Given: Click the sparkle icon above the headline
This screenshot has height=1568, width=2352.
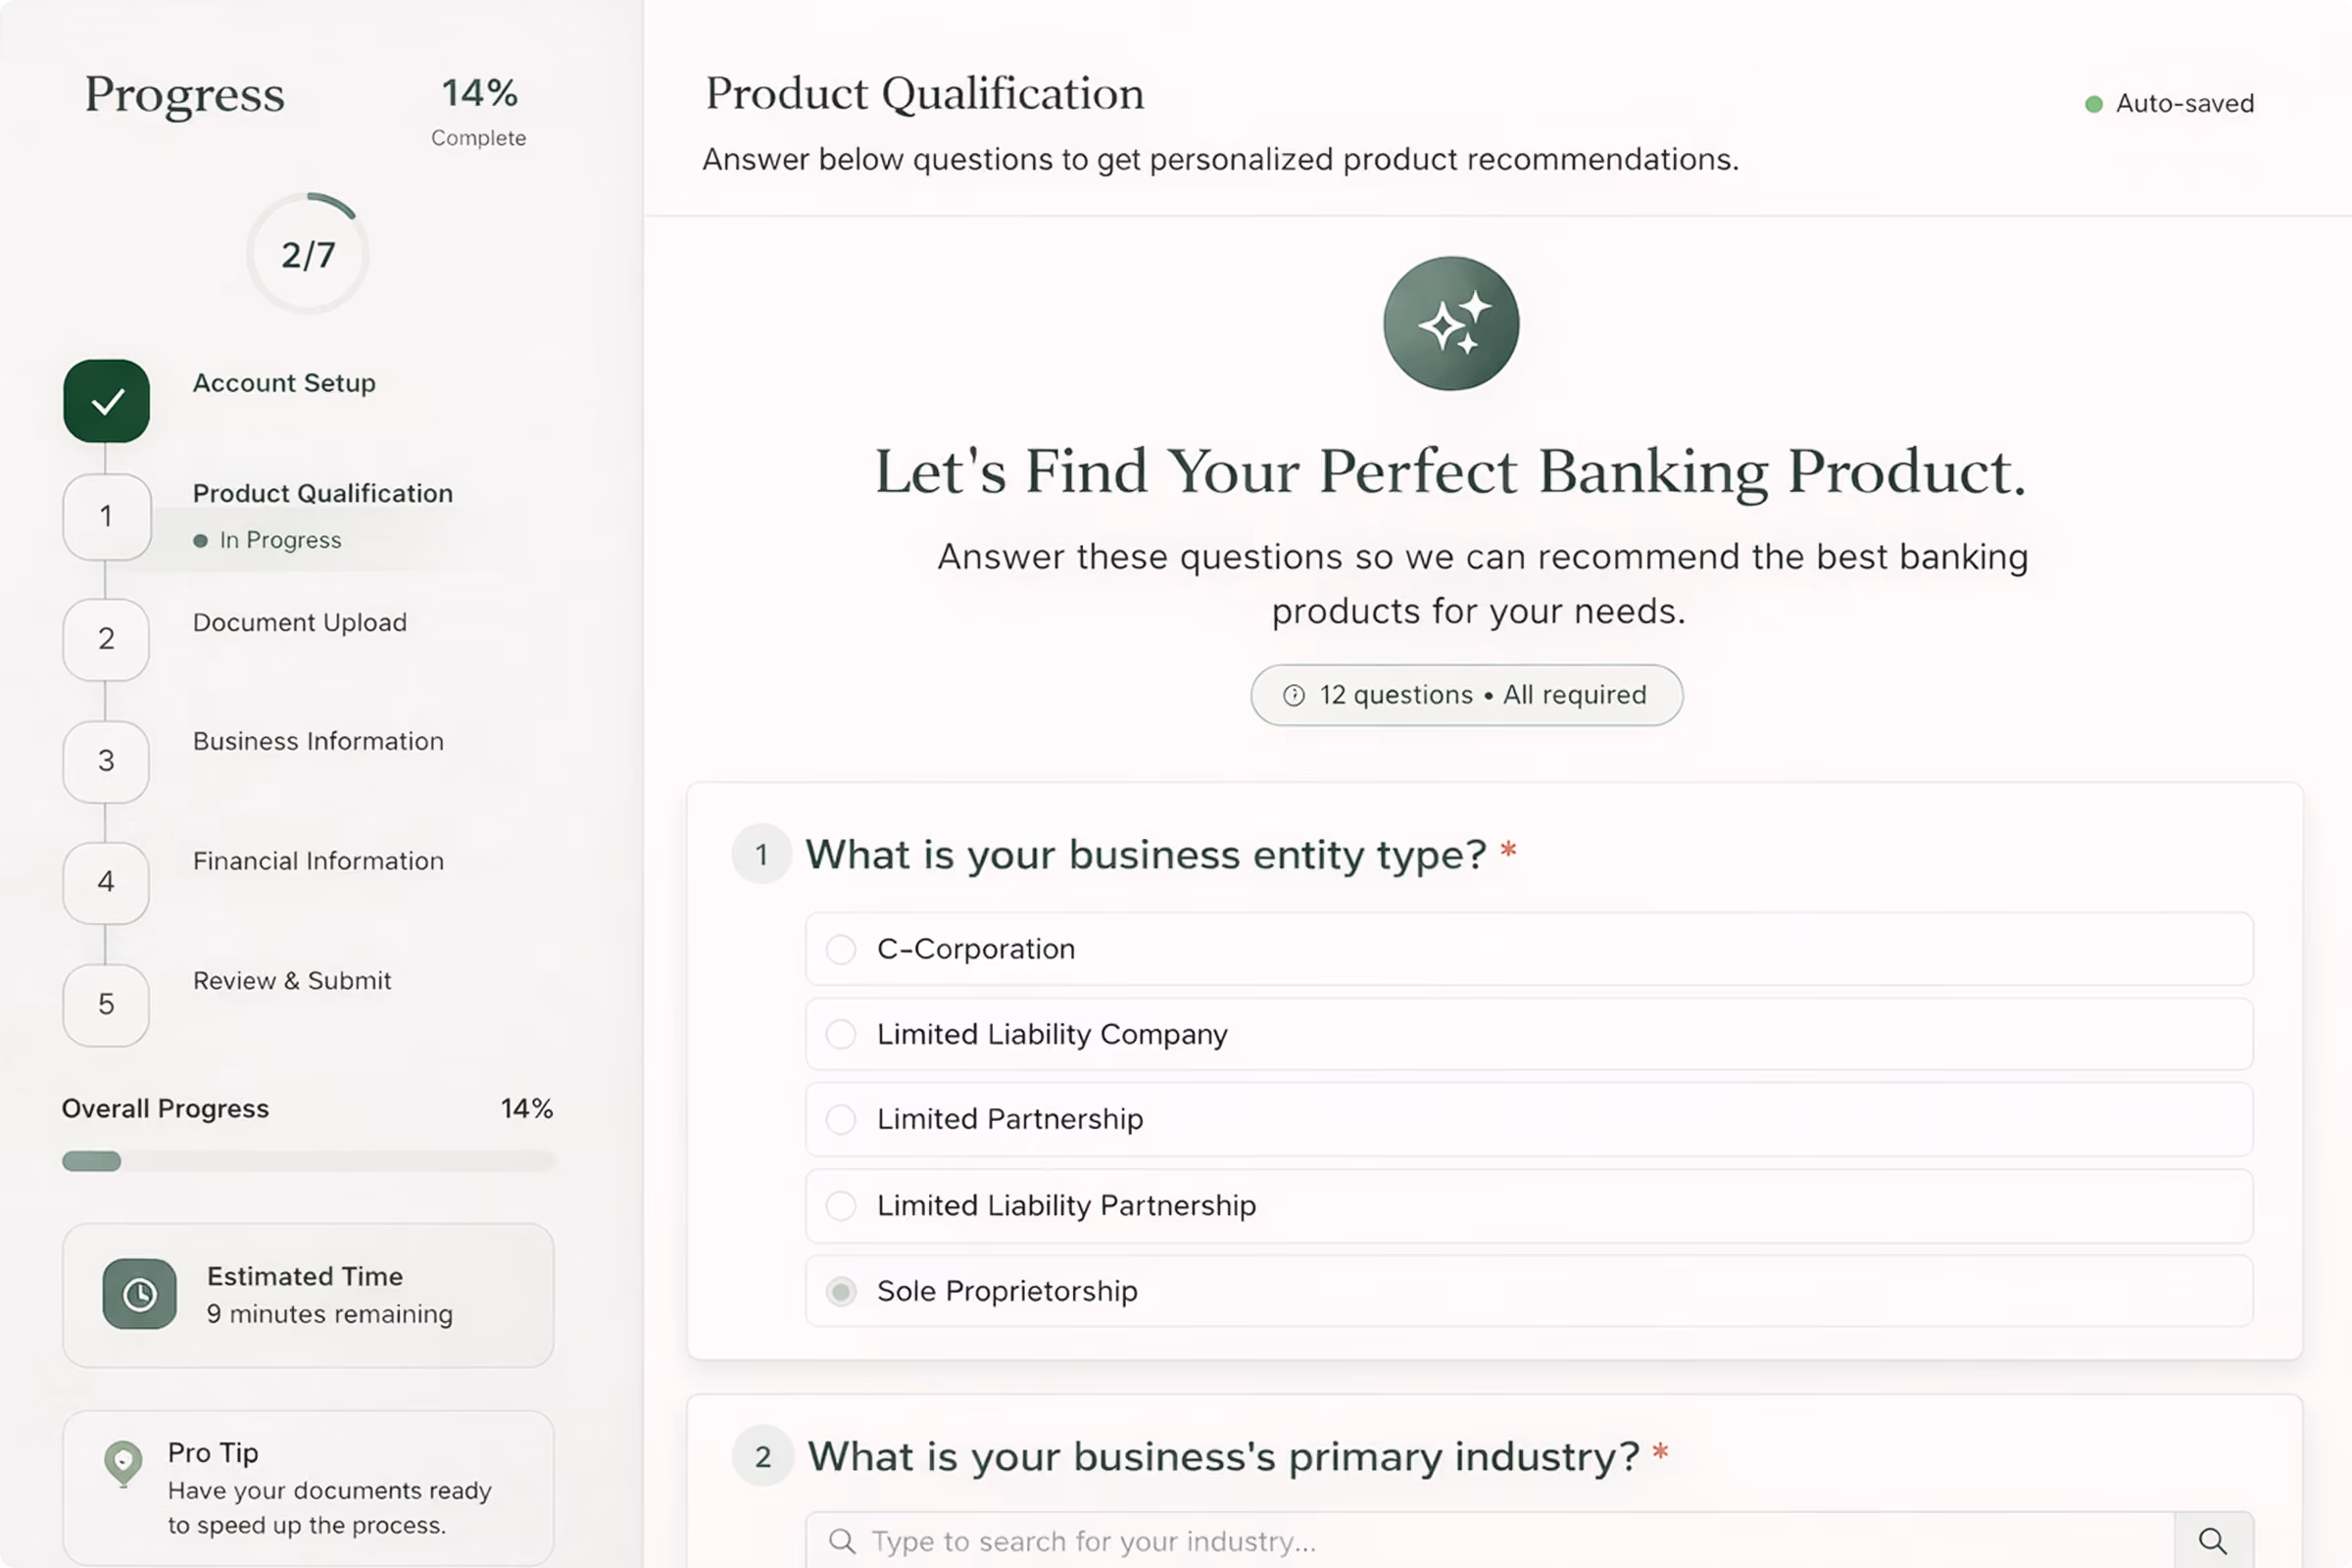Looking at the screenshot, I should tap(1451, 323).
